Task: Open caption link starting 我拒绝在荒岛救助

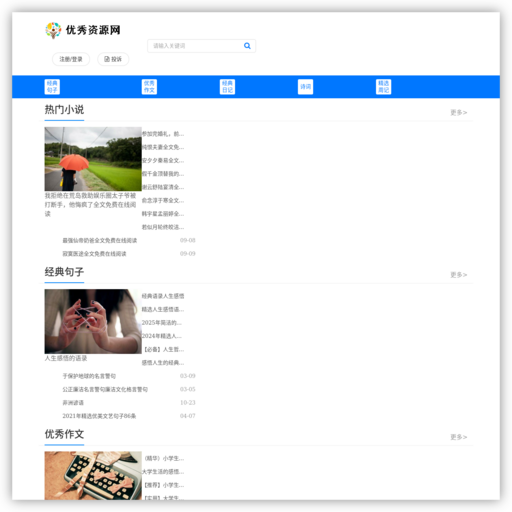Action: [90, 205]
